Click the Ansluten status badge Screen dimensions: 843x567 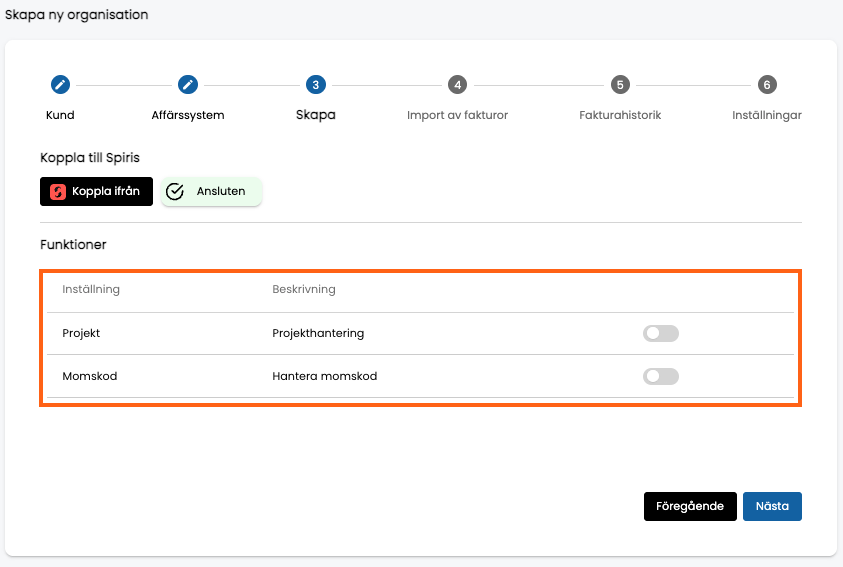point(211,191)
